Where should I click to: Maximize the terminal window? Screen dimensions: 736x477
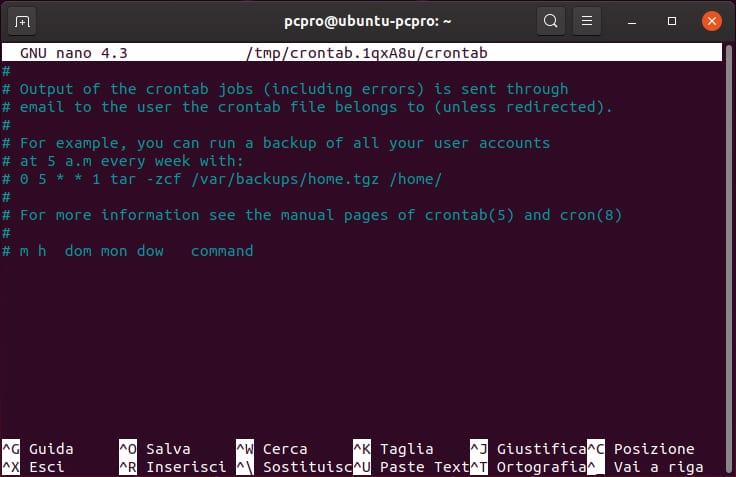coord(672,20)
